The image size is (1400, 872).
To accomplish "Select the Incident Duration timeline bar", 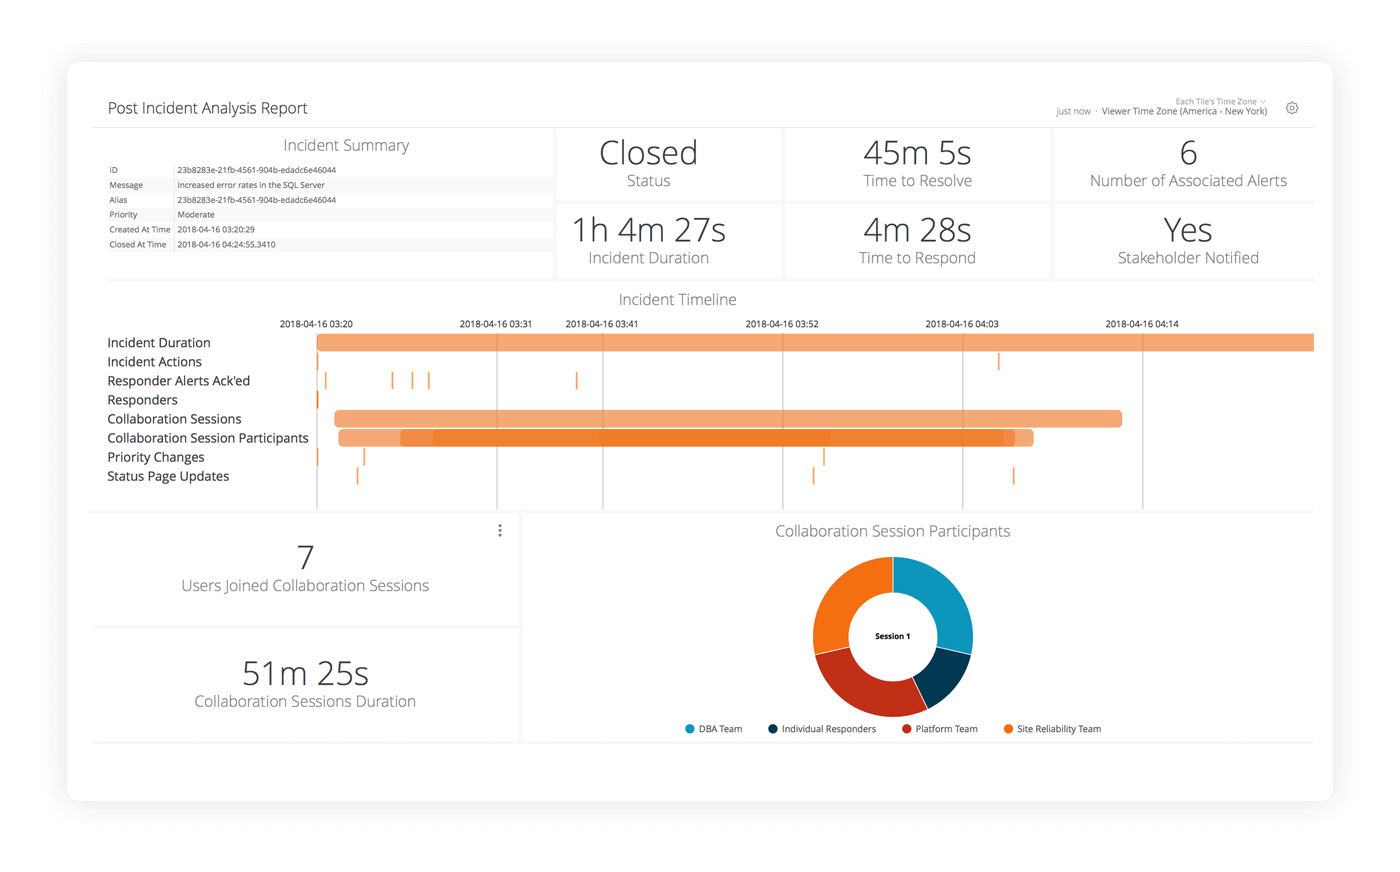I will pyautogui.click(x=815, y=343).
